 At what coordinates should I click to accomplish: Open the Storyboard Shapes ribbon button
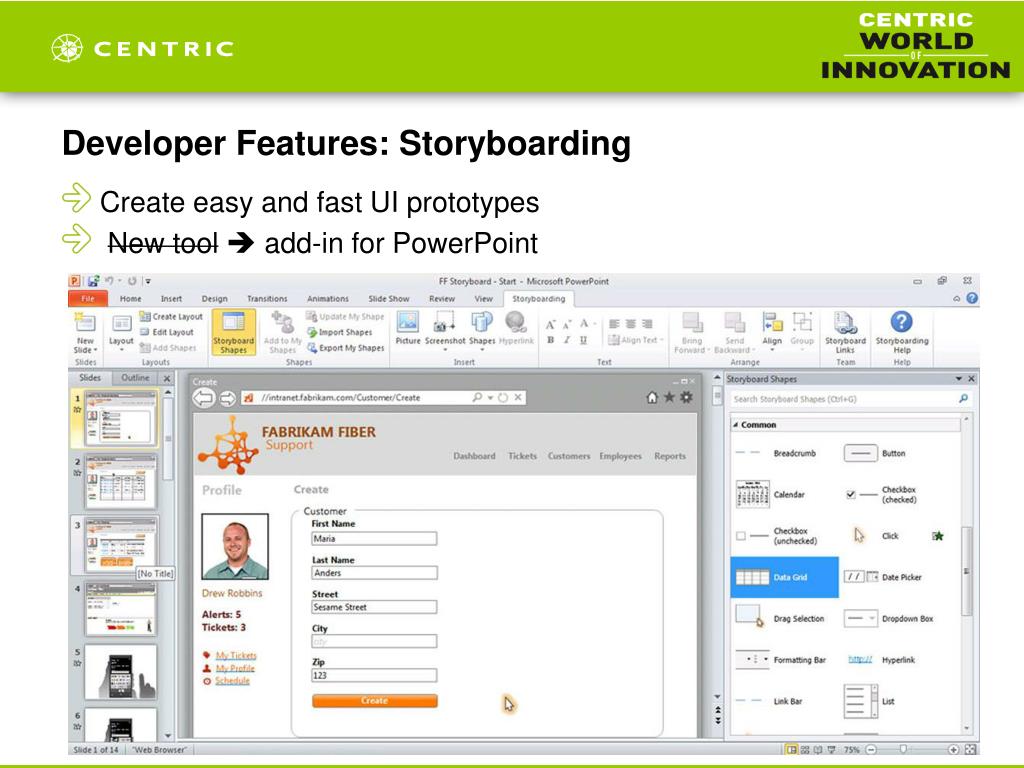(233, 333)
